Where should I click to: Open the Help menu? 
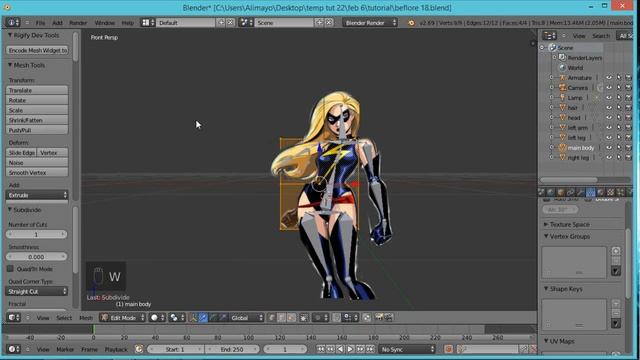pyautogui.click(x=128, y=23)
